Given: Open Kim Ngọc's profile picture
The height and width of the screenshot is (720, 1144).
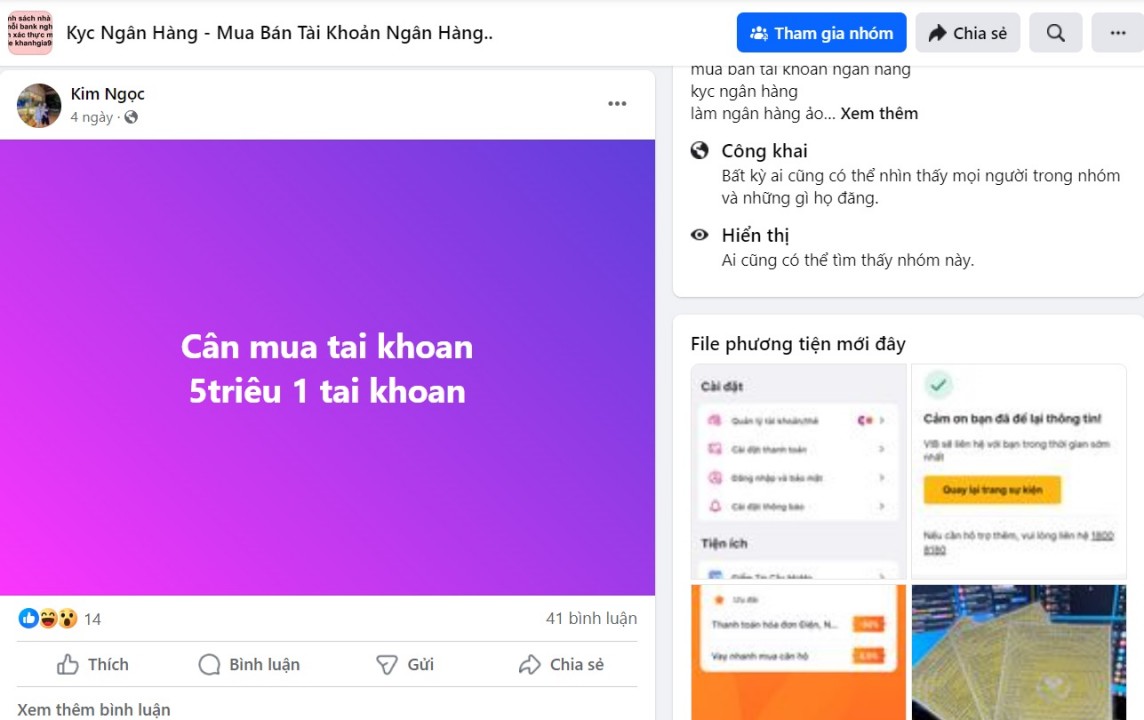Looking at the screenshot, I should coord(39,105).
